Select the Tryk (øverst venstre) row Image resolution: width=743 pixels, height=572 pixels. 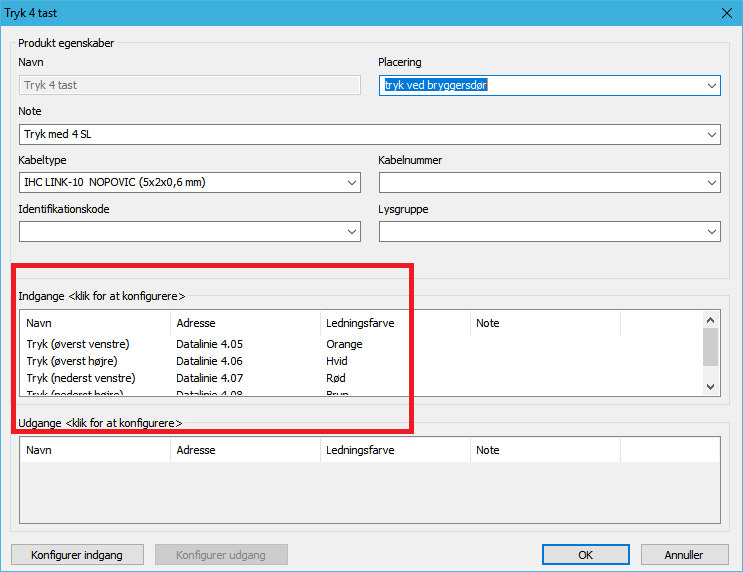pos(78,344)
